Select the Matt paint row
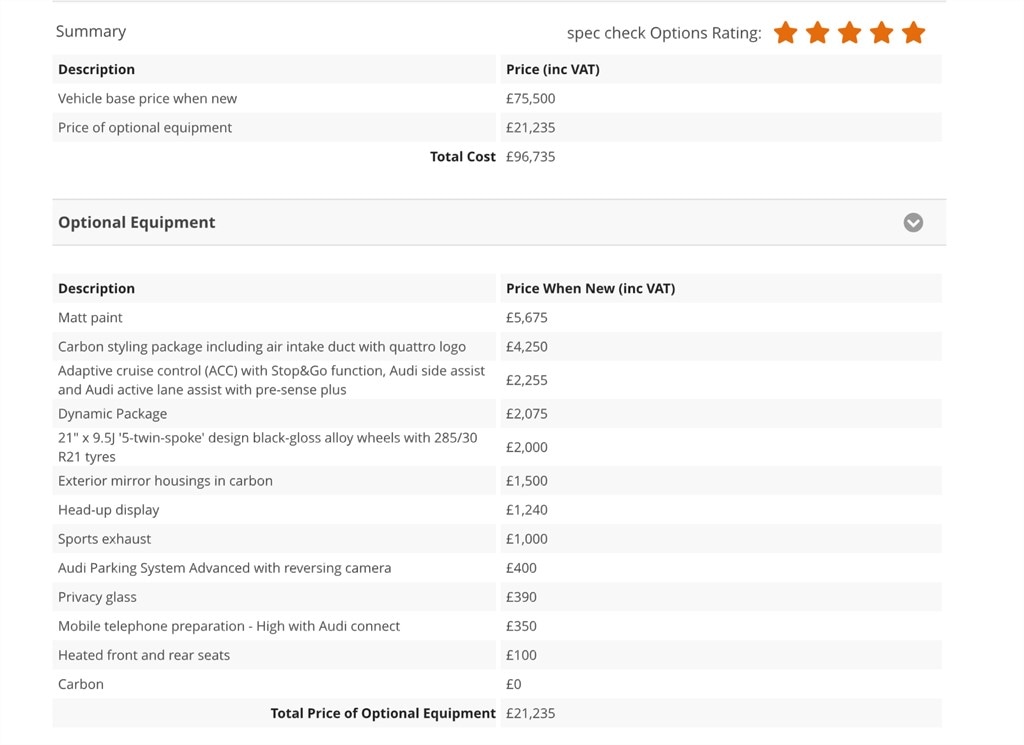Image resolution: width=1024 pixels, height=745 pixels. (497, 317)
